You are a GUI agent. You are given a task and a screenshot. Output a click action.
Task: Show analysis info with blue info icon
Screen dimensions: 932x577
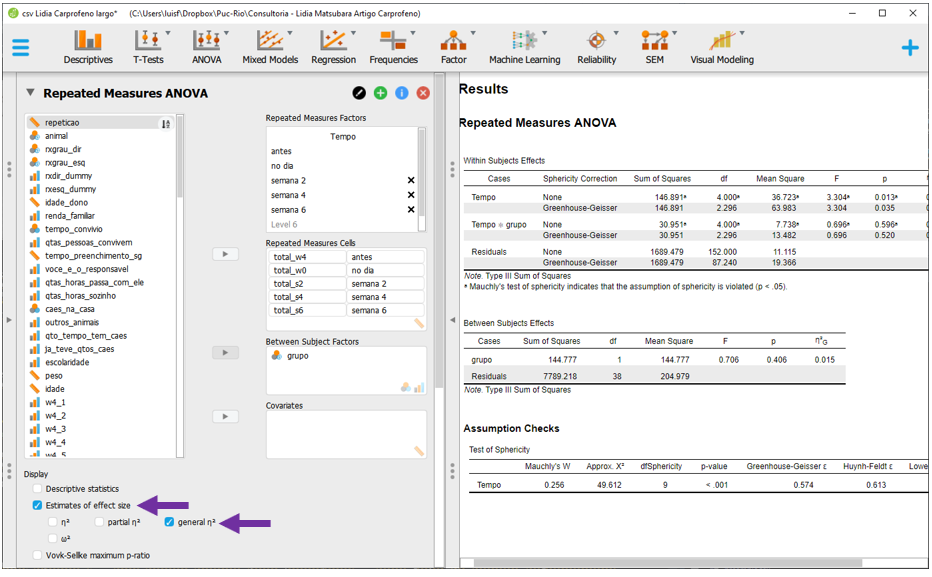coord(402,93)
